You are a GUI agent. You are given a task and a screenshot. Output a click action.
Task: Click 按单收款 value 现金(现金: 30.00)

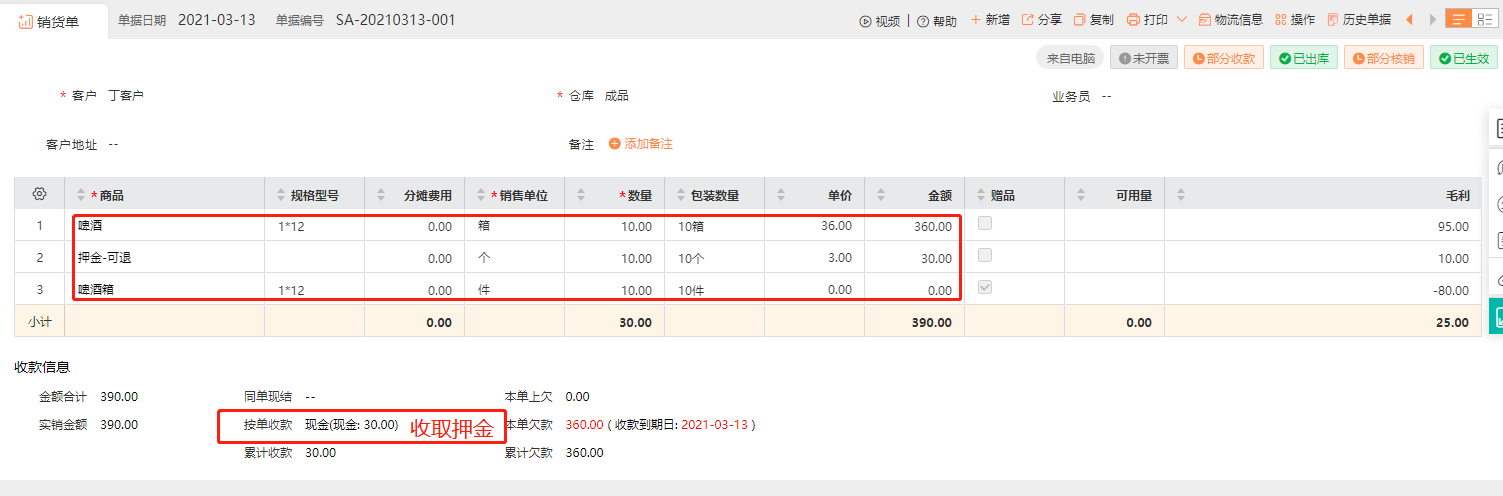[x=352, y=425]
